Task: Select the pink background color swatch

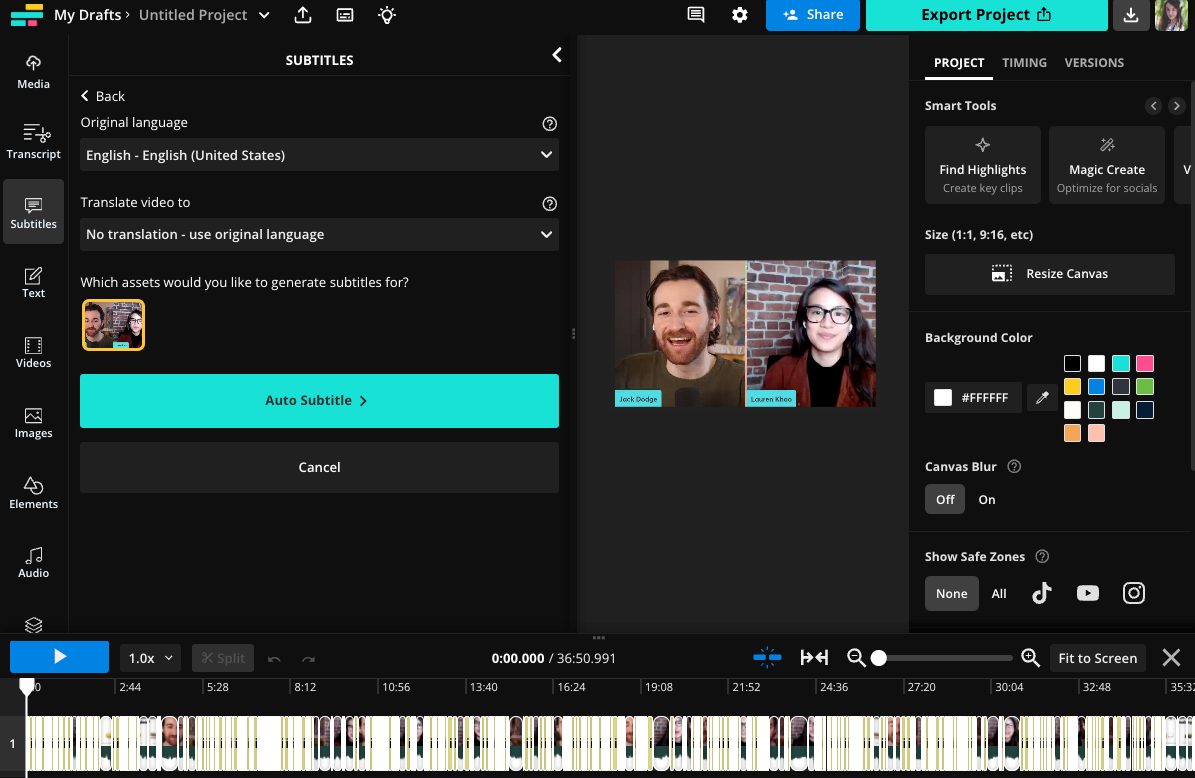Action: (x=1145, y=363)
